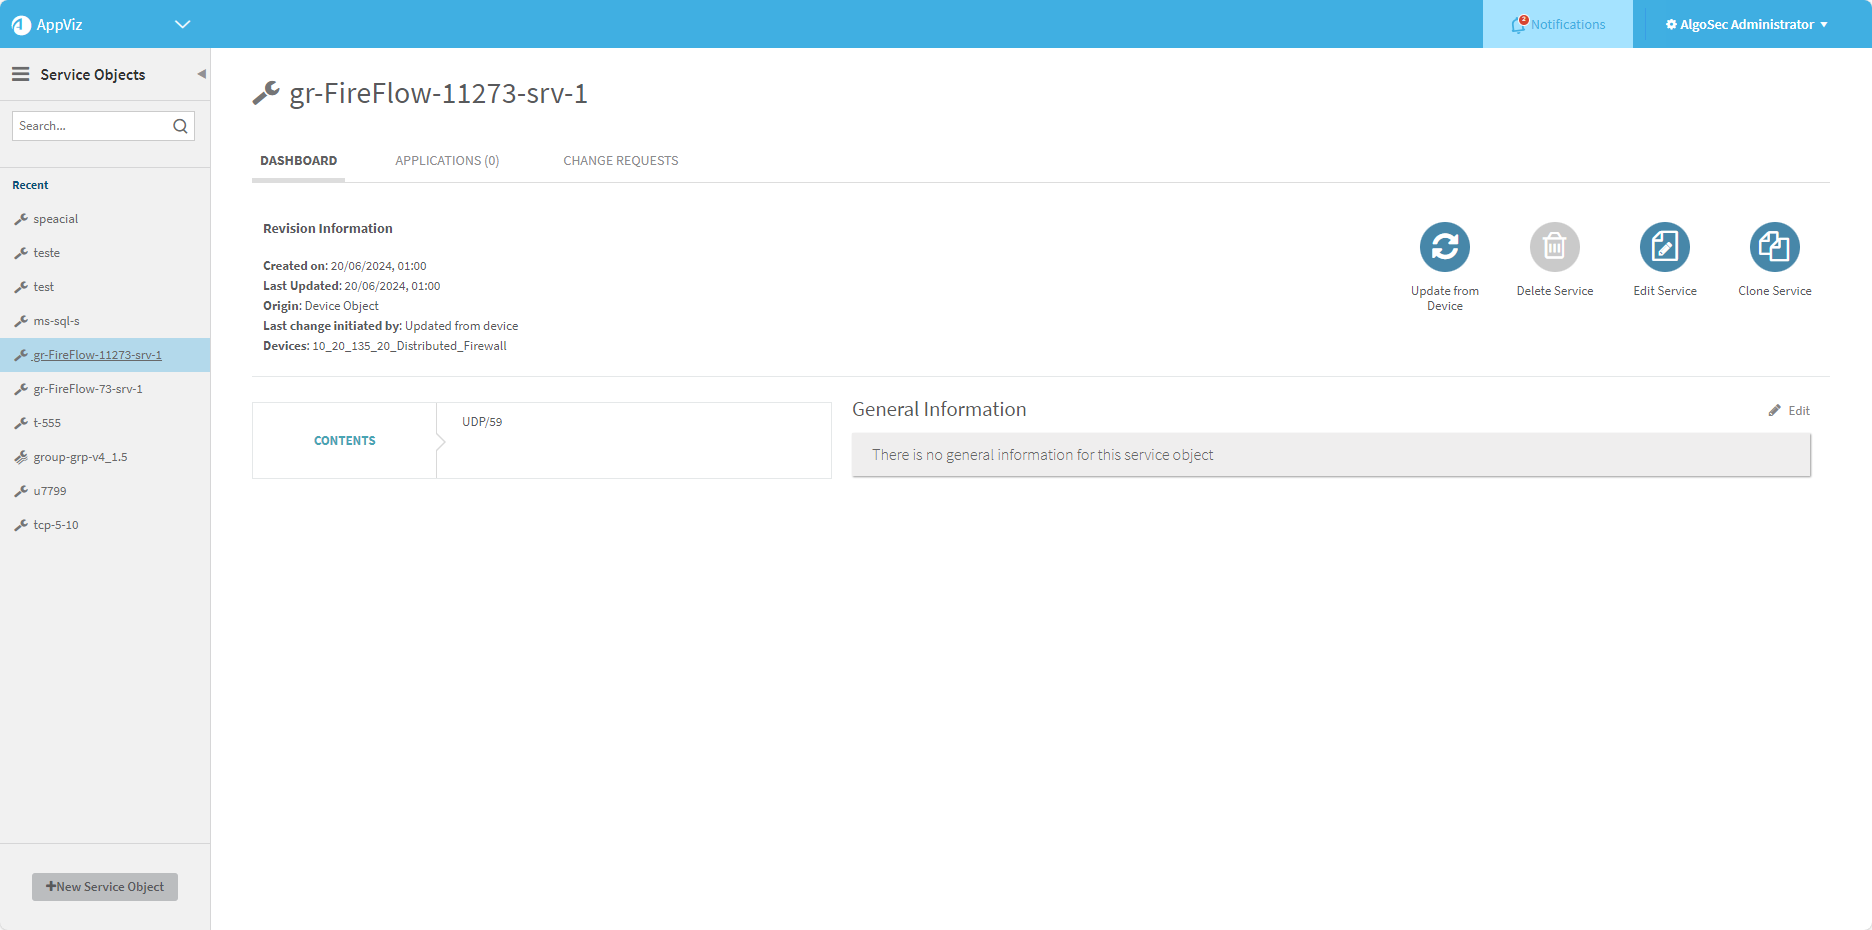Click the pencil Edit next to General Information
1872x930 pixels.
[x=1788, y=411]
